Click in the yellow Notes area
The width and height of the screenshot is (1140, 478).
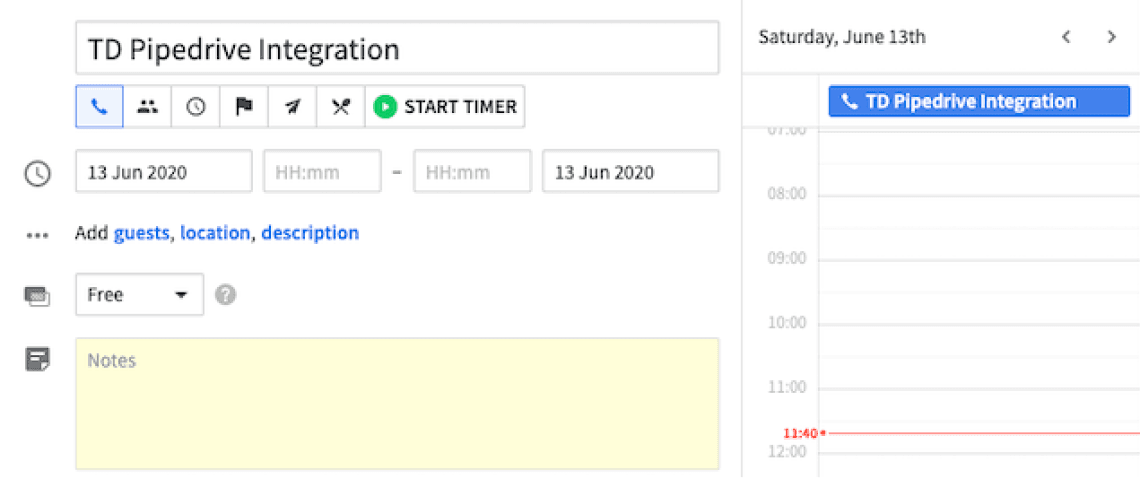pos(397,404)
